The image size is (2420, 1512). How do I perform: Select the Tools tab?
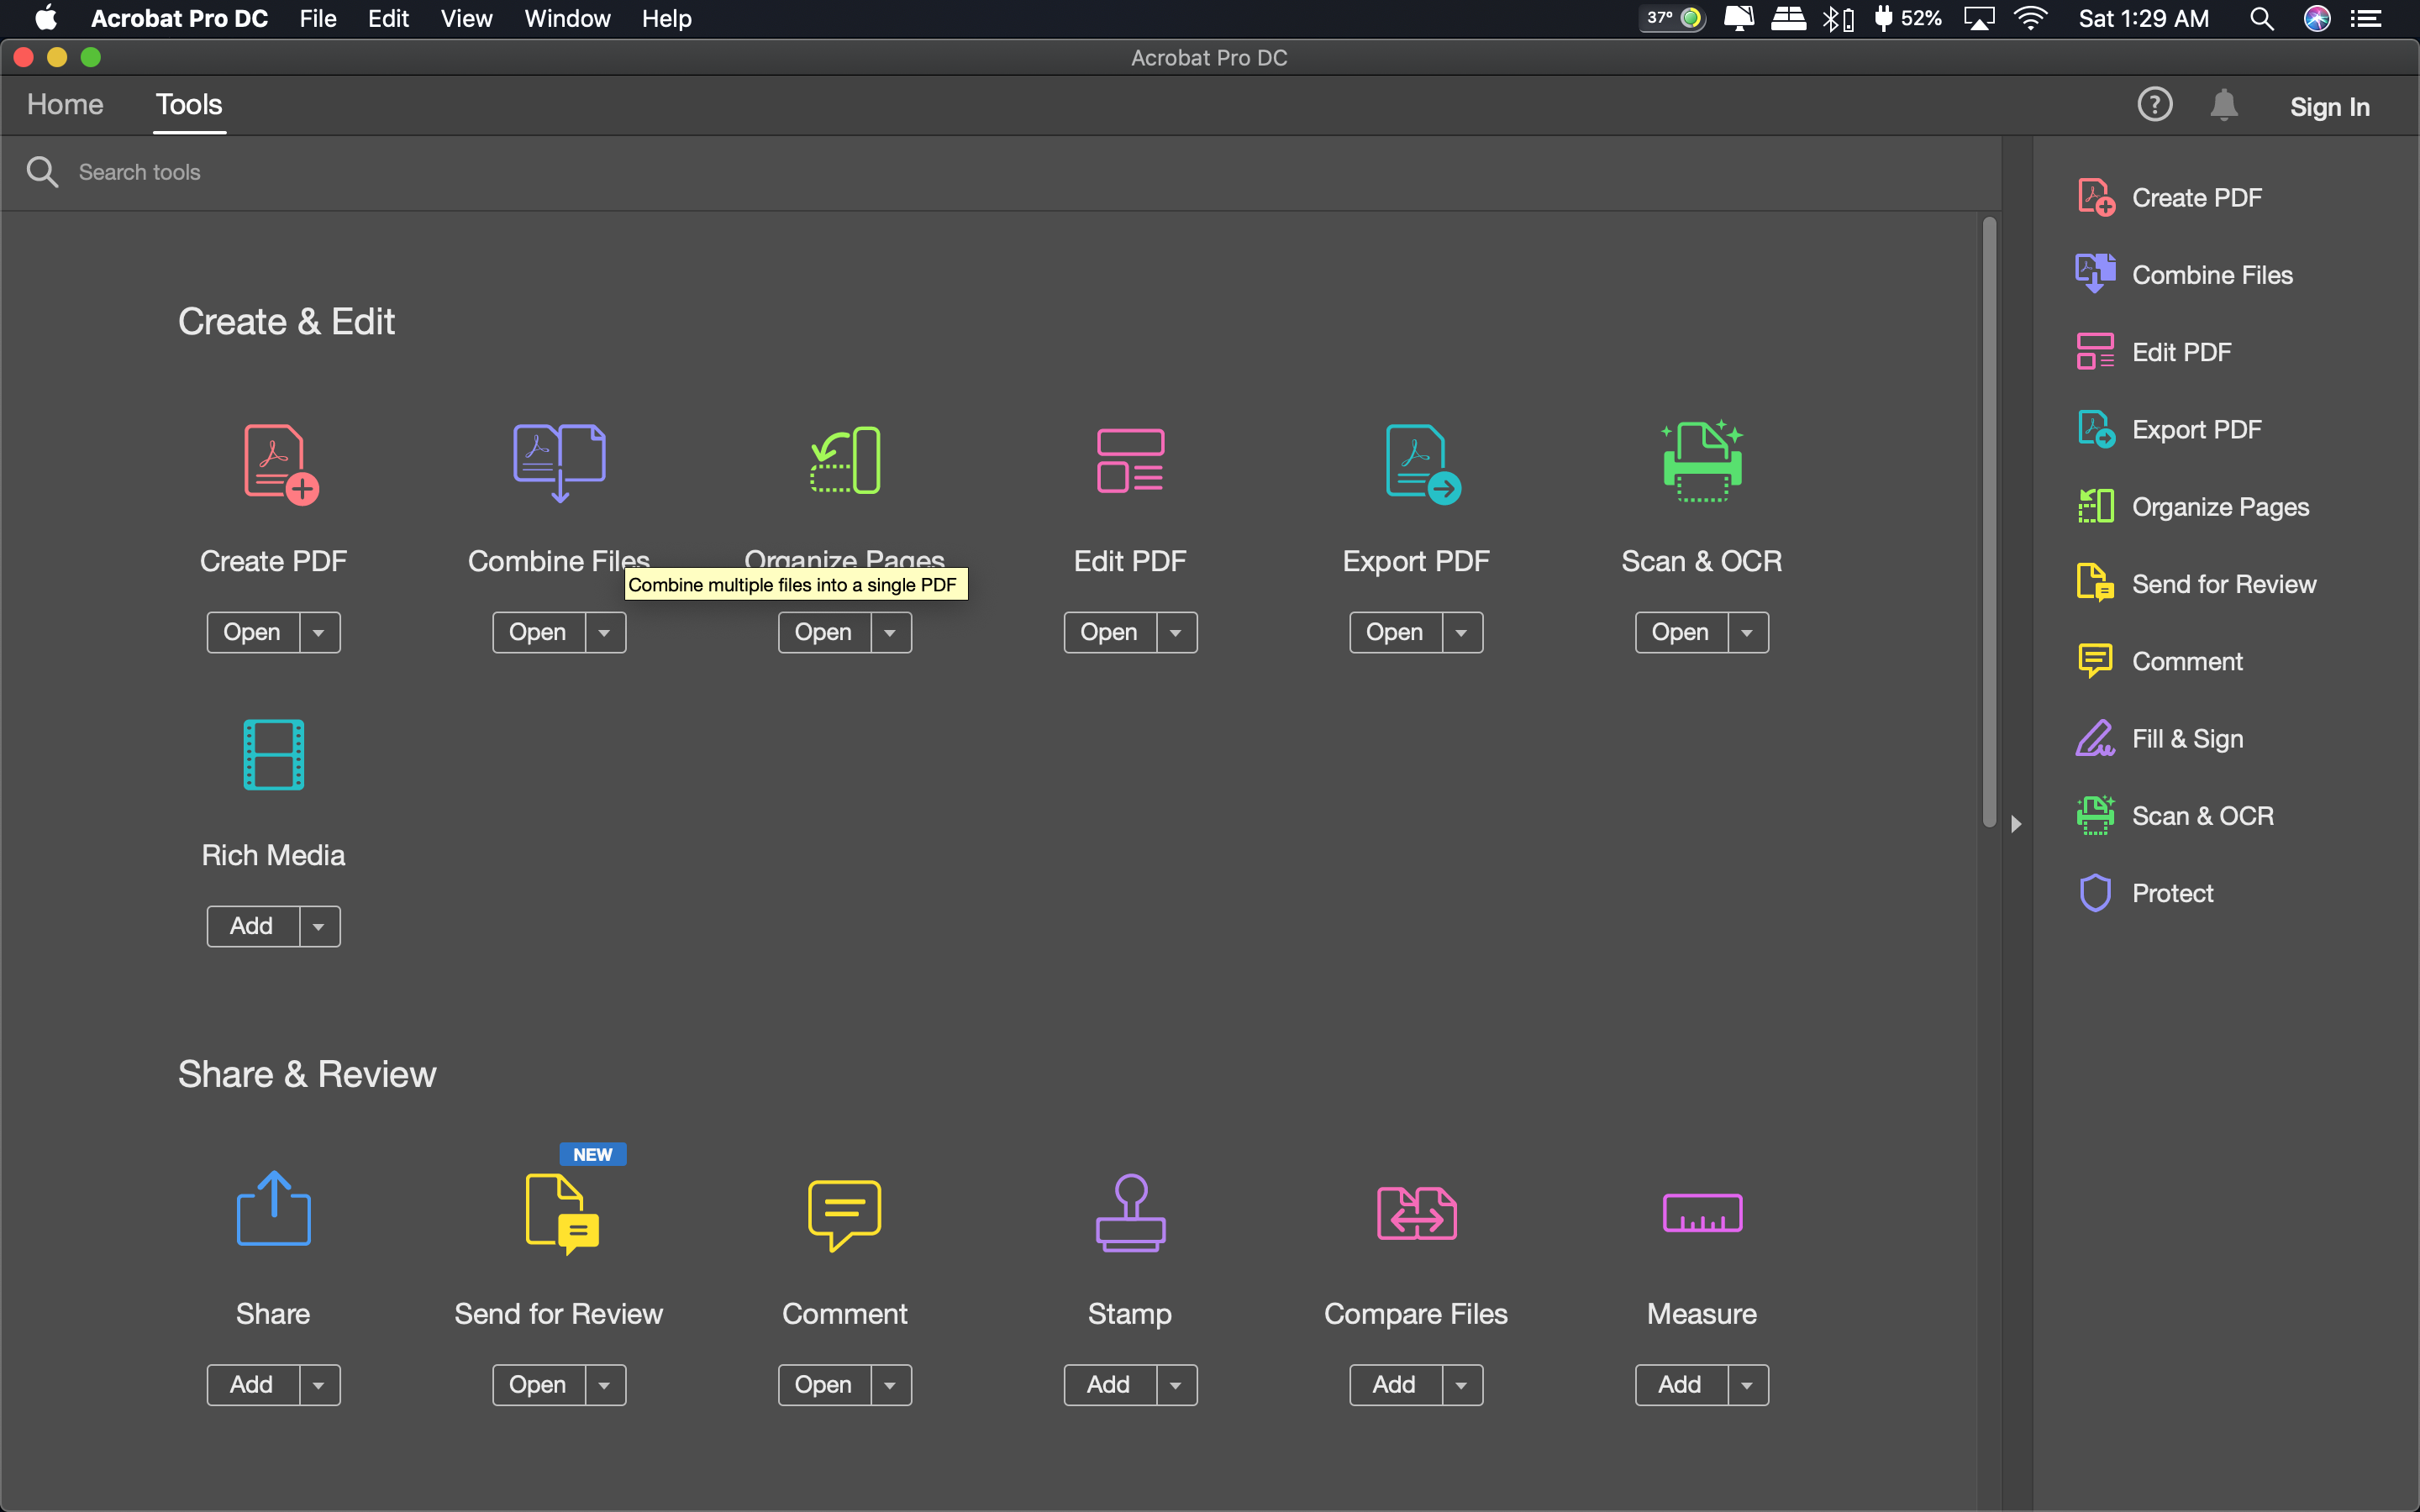click(189, 104)
